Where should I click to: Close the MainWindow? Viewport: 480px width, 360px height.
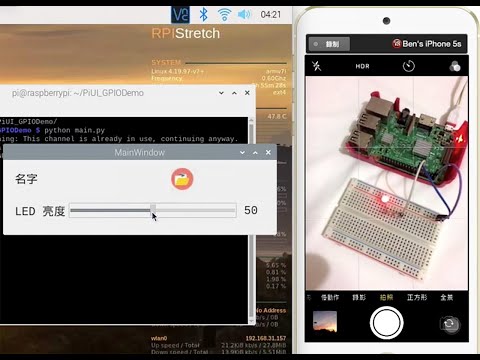coord(268,152)
